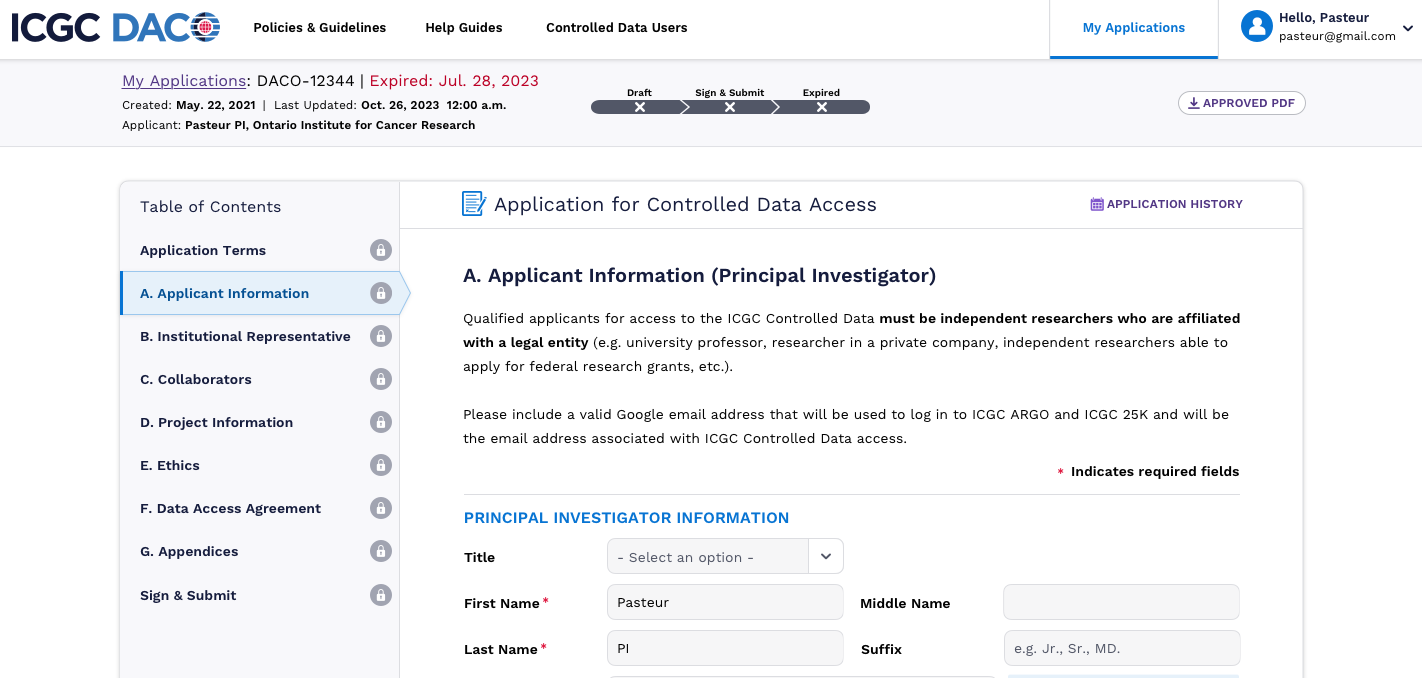Click lock icon beside Application Terms
This screenshot has height=678, width=1422.
tap(380, 250)
